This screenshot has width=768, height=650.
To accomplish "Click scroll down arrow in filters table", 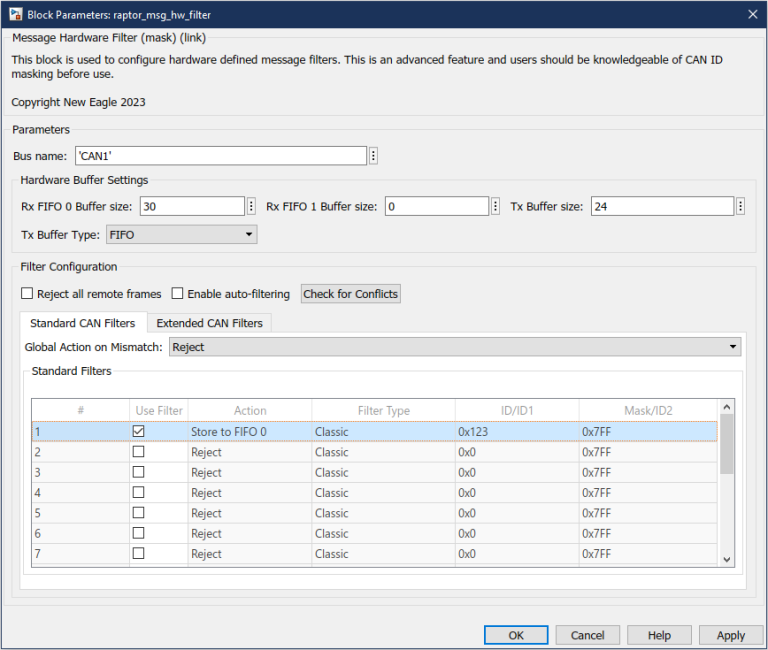I will click(x=727, y=559).
